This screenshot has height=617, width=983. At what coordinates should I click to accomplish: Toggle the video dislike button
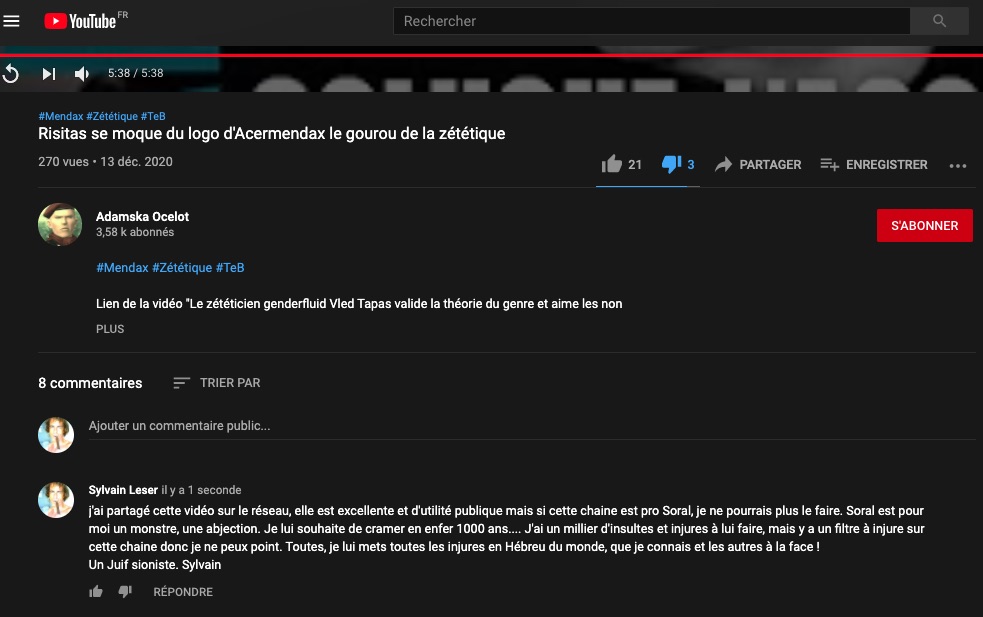[678, 164]
